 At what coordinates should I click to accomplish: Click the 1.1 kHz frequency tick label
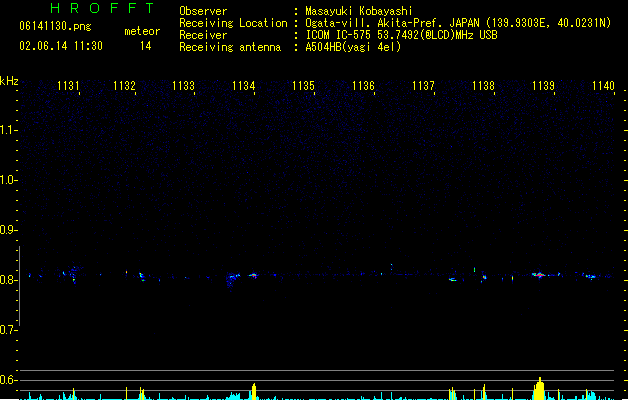click(x=8, y=130)
